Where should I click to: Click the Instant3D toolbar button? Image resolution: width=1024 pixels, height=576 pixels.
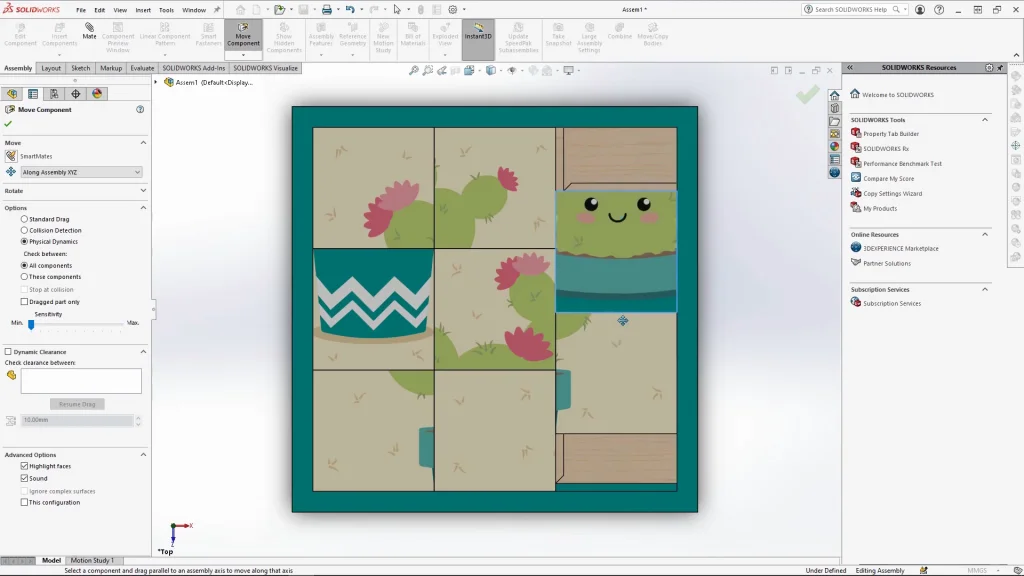tap(478, 31)
